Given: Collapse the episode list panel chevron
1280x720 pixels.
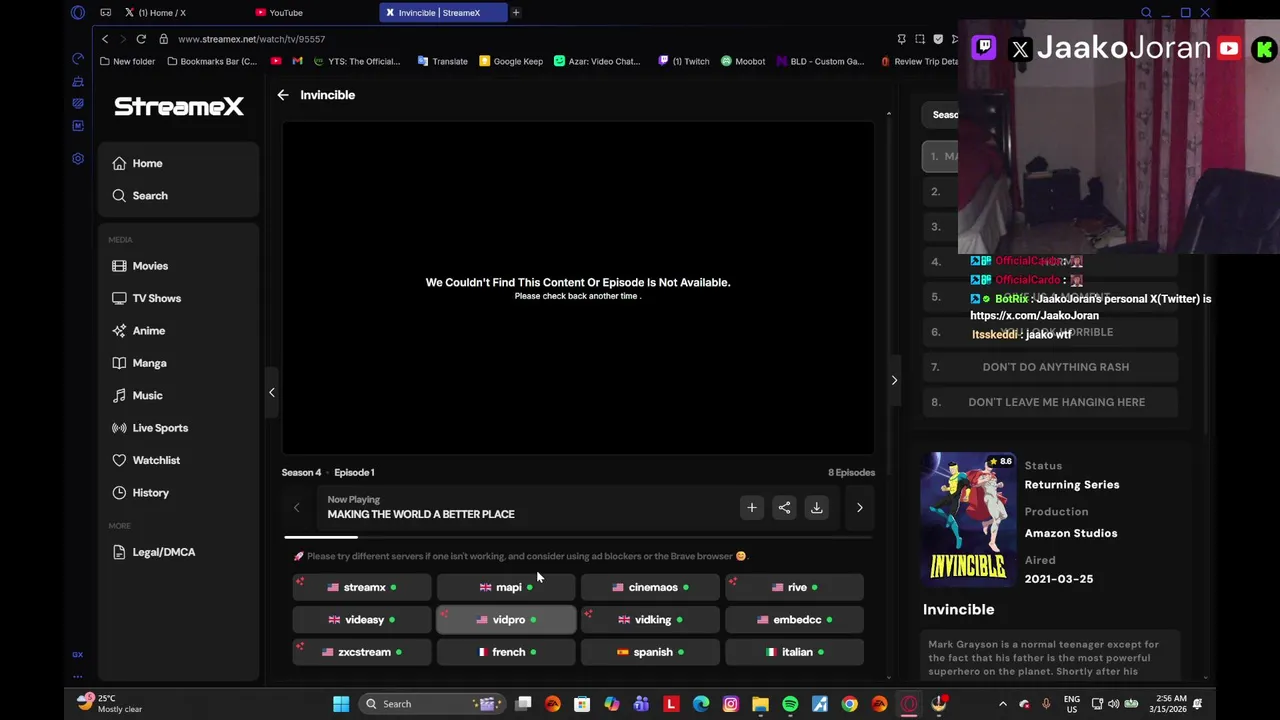Looking at the screenshot, I should pyautogui.click(x=894, y=380).
